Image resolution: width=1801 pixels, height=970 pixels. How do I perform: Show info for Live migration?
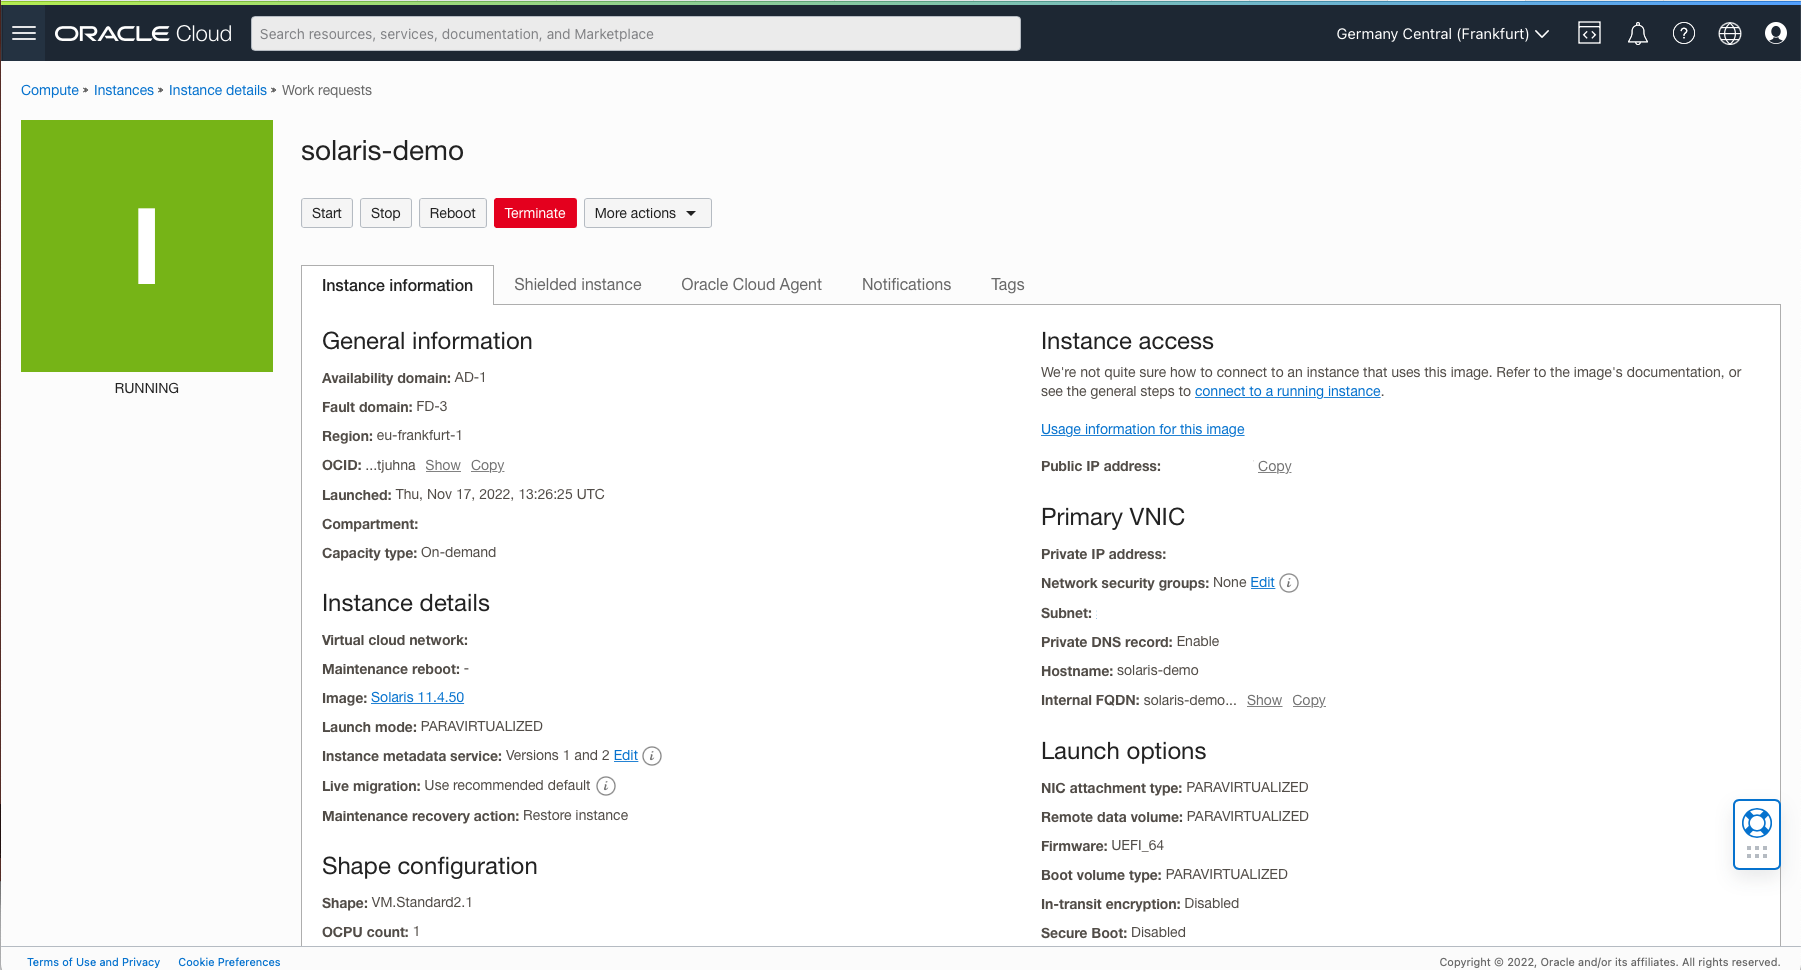point(606,786)
